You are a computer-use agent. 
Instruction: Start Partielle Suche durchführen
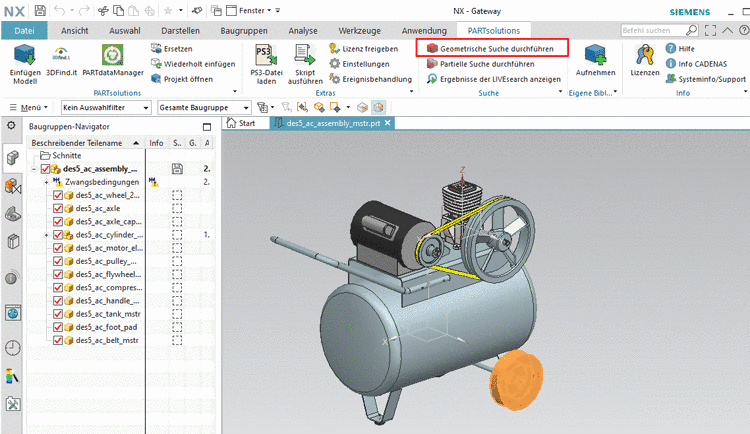coord(481,64)
